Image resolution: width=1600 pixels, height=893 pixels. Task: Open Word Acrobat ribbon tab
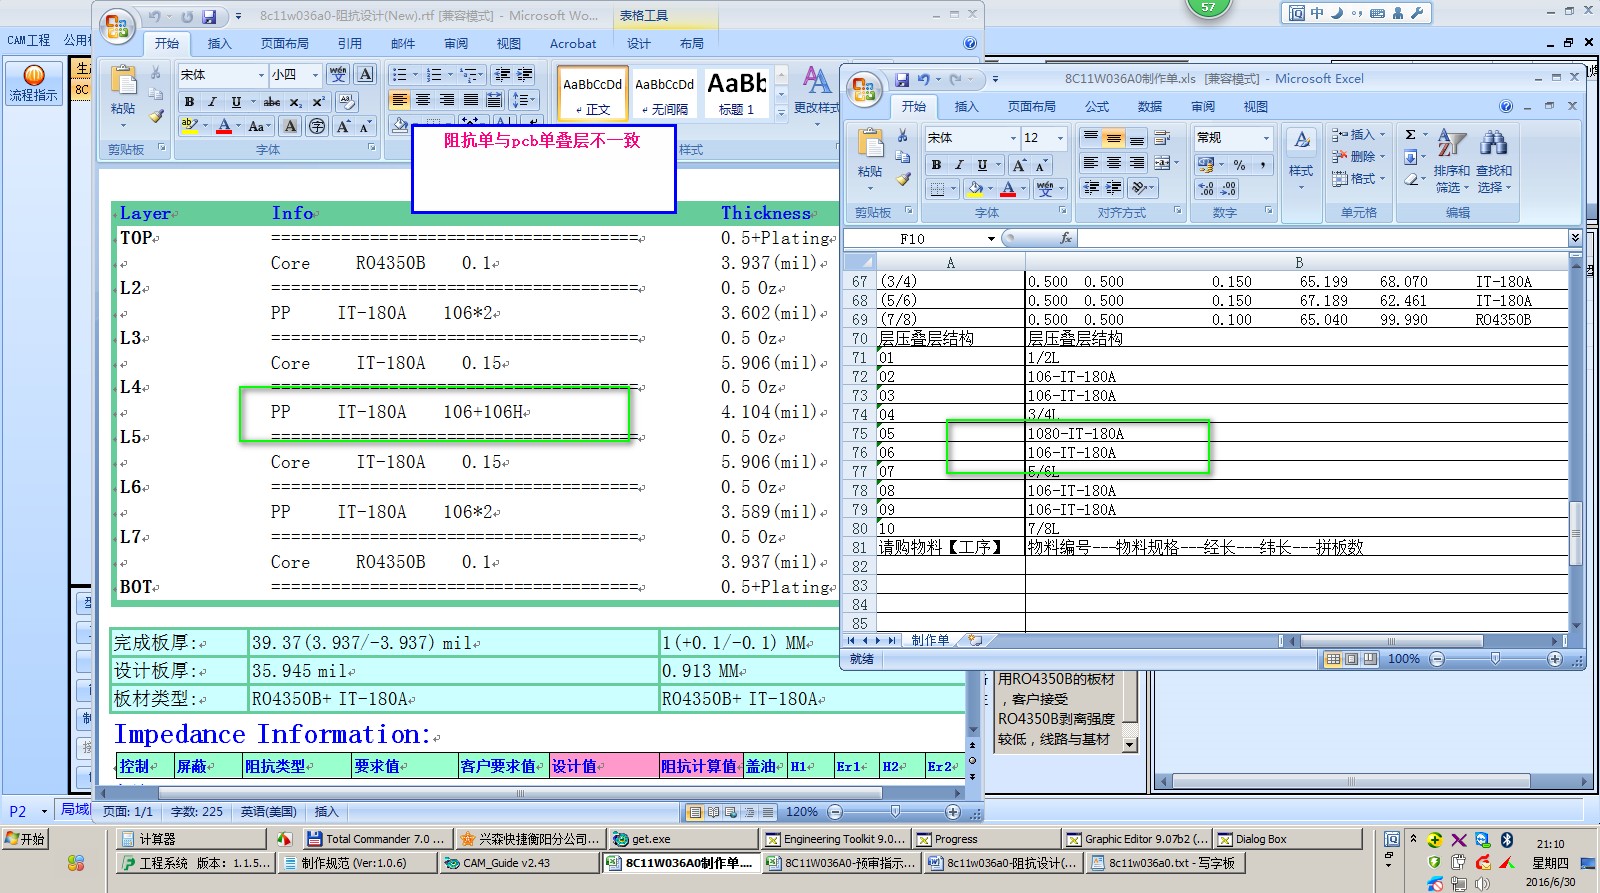(573, 43)
